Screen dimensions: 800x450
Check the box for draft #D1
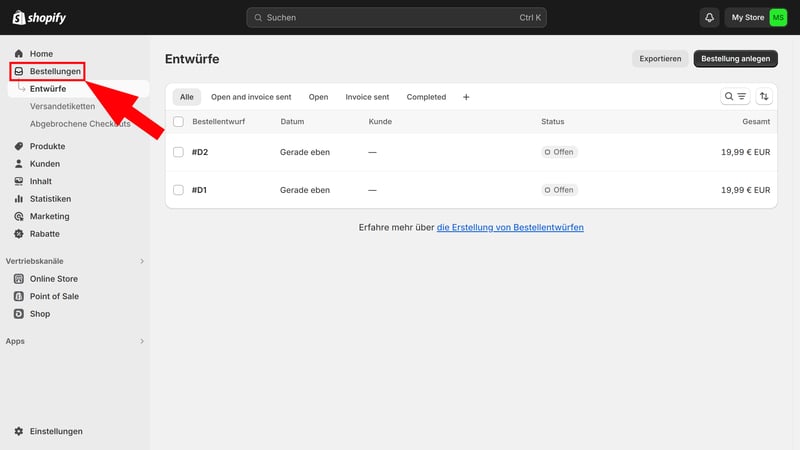click(x=178, y=190)
